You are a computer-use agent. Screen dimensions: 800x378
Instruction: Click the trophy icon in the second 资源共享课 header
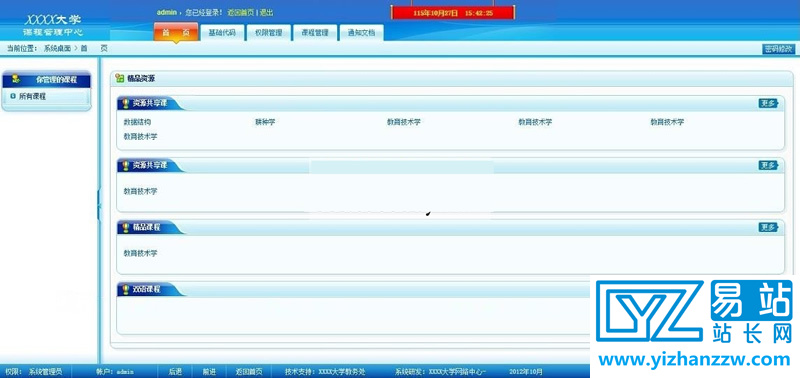click(126, 166)
